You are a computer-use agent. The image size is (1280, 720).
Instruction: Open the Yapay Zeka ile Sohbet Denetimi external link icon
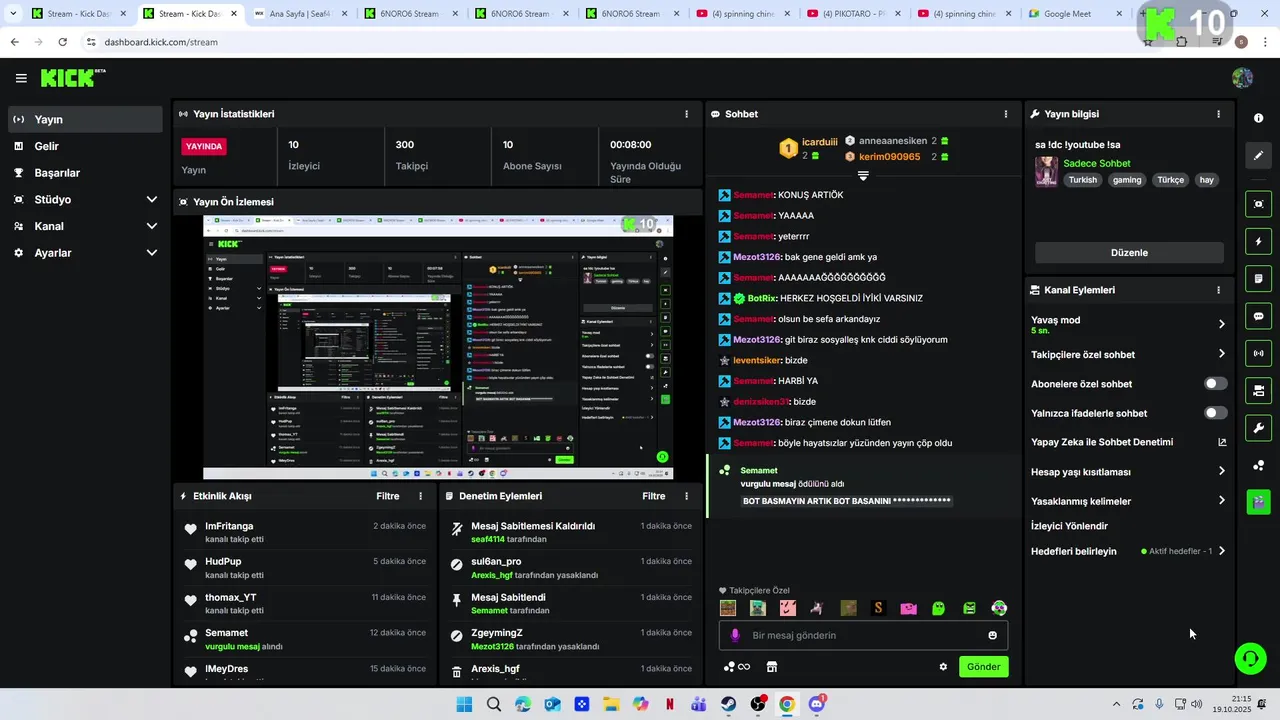(x=1221, y=442)
